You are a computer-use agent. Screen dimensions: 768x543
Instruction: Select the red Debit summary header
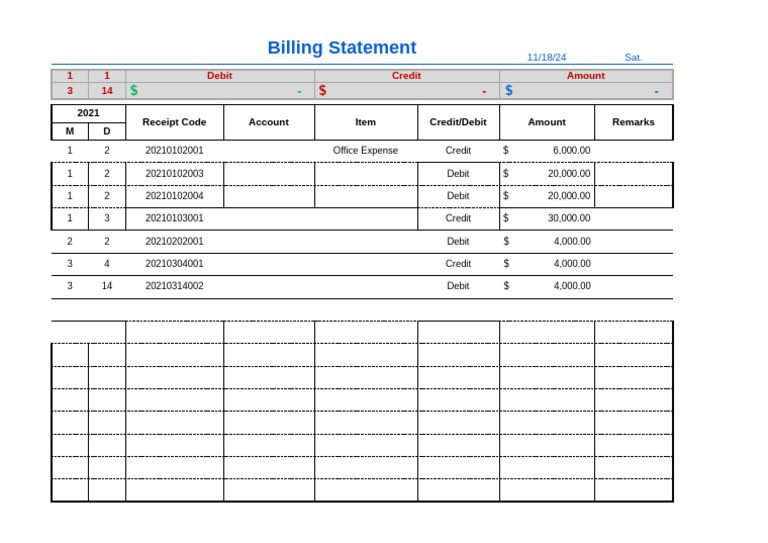pyautogui.click(x=219, y=75)
